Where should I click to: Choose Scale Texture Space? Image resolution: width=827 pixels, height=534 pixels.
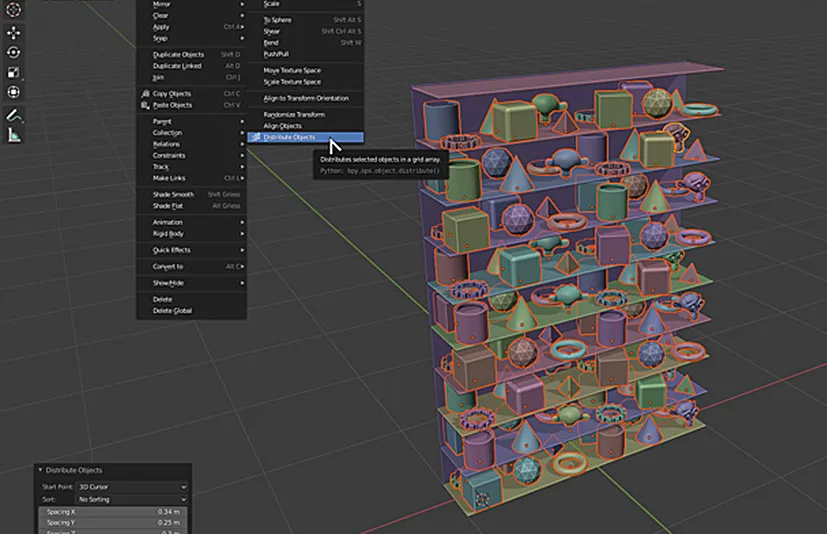click(305, 82)
